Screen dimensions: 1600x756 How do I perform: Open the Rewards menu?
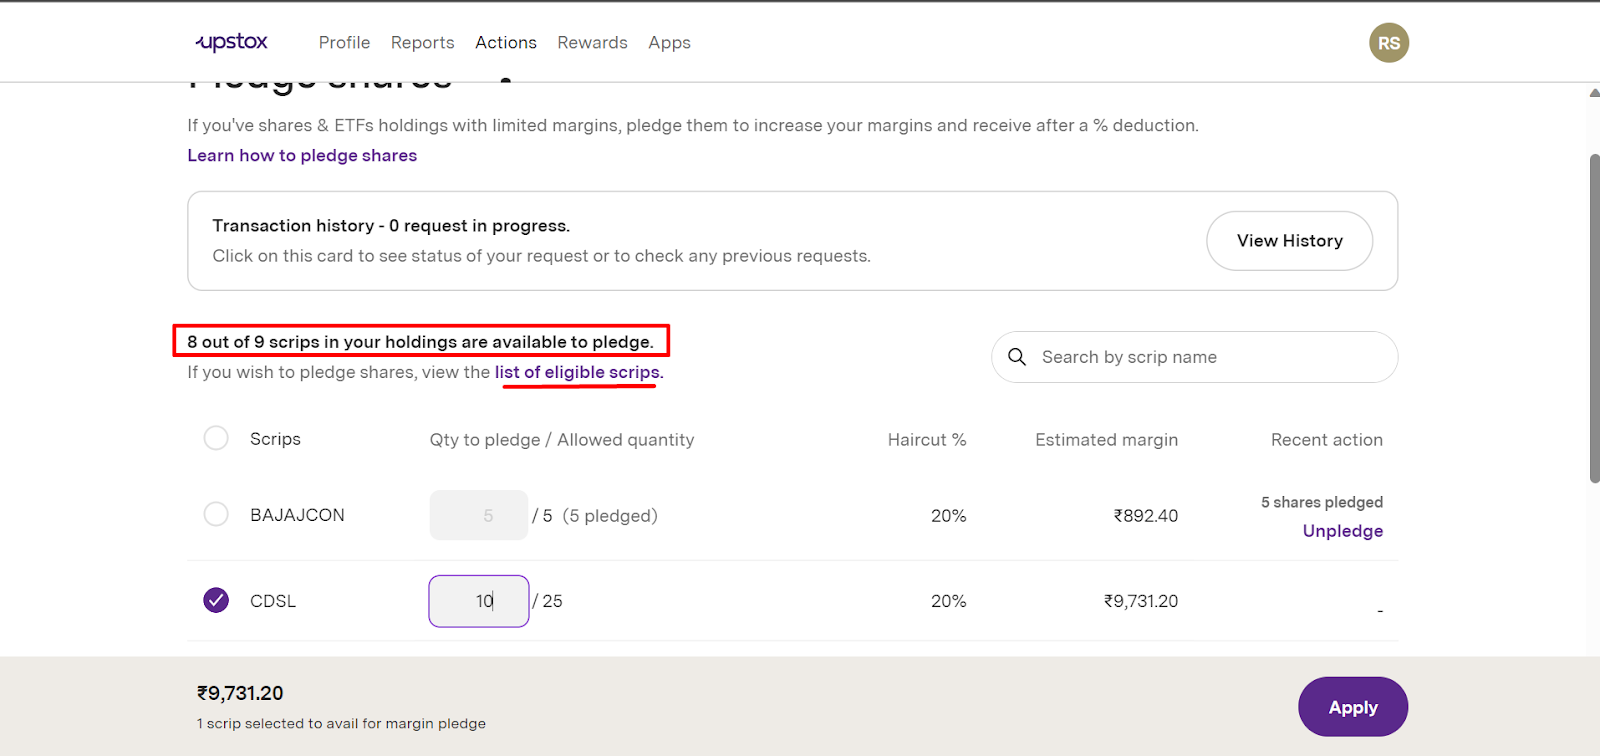(592, 43)
